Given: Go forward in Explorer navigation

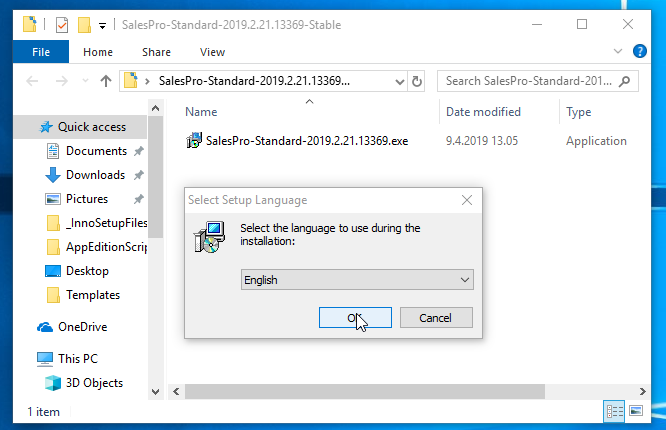Looking at the screenshot, I should tap(62, 81).
